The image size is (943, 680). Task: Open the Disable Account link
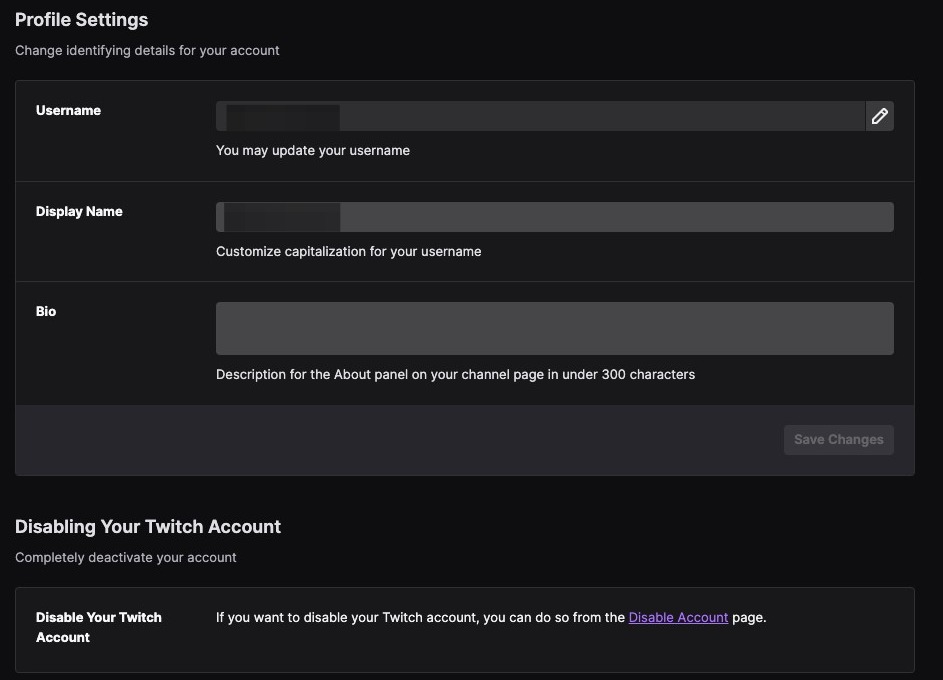678,618
